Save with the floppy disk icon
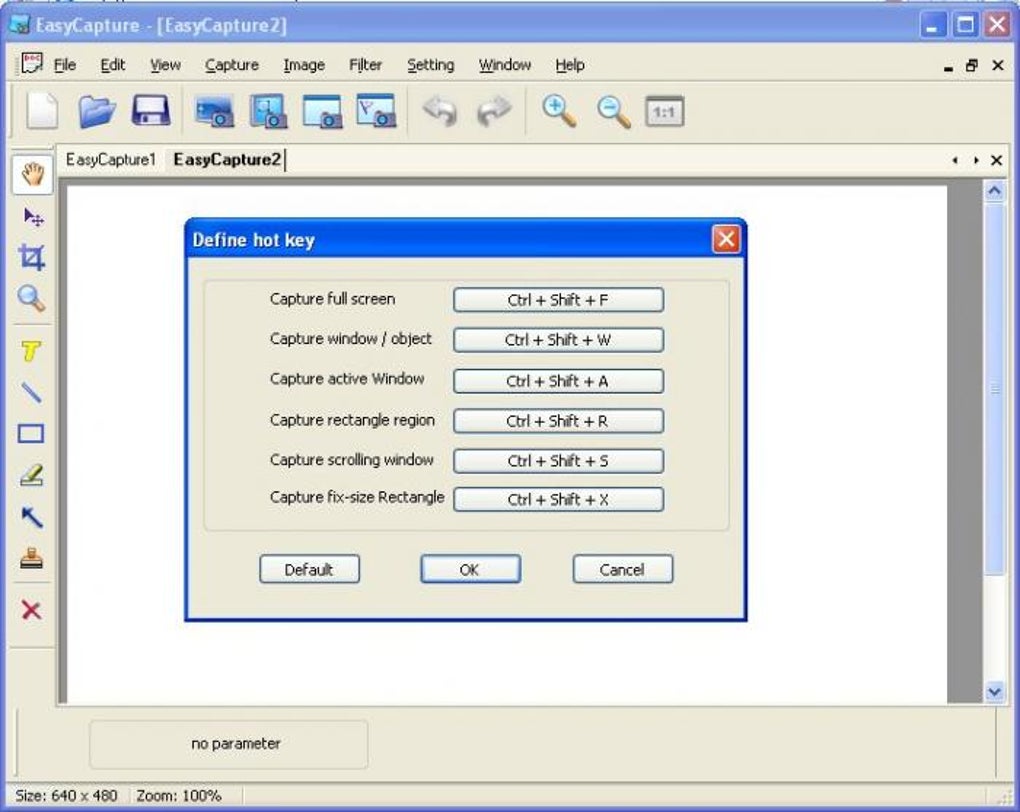This screenshot has height=812, width=1020. coord(151,111)
